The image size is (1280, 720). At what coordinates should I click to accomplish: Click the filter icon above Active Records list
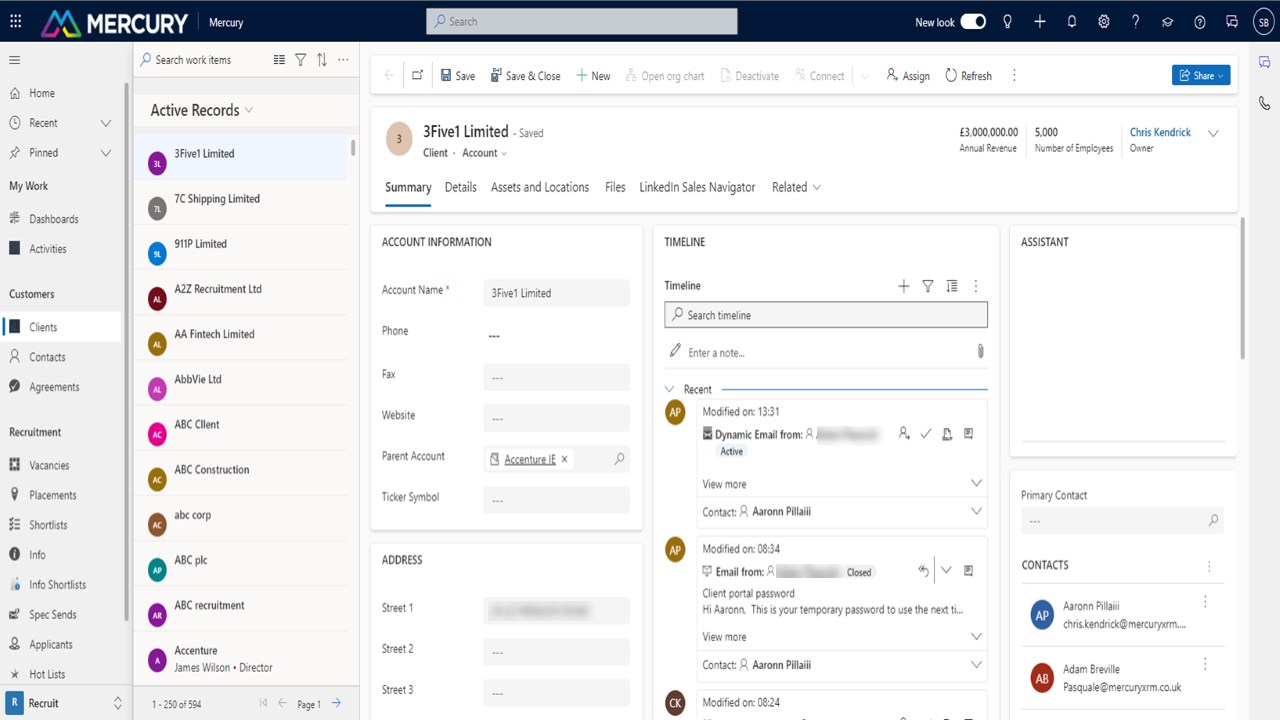pyautogui.click(x=300, y=60)
